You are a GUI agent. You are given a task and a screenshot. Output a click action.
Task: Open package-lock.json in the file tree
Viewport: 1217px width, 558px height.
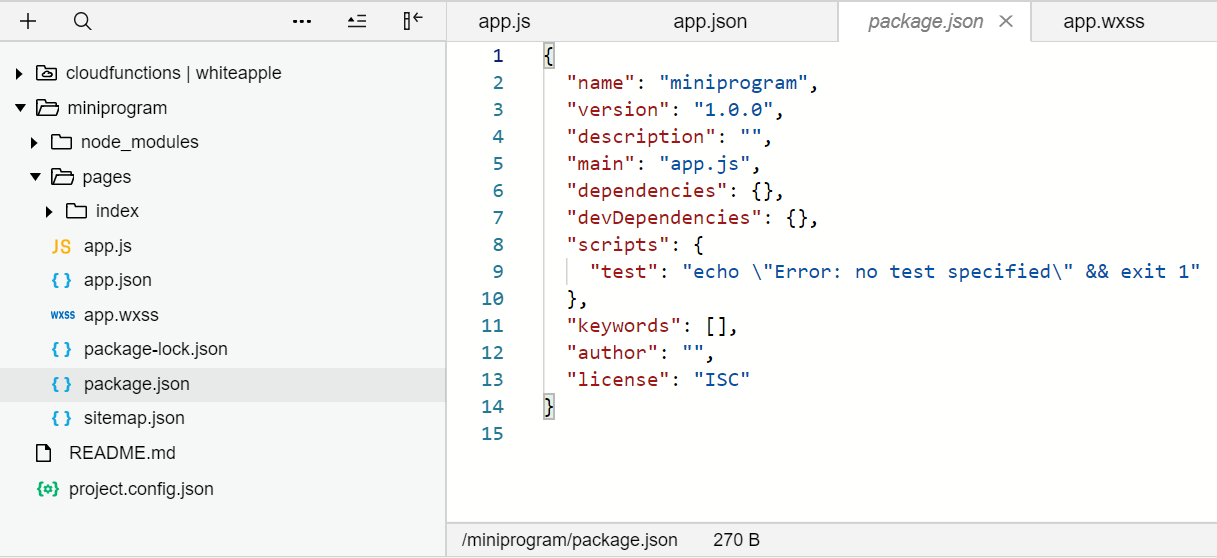coord(156,349)
